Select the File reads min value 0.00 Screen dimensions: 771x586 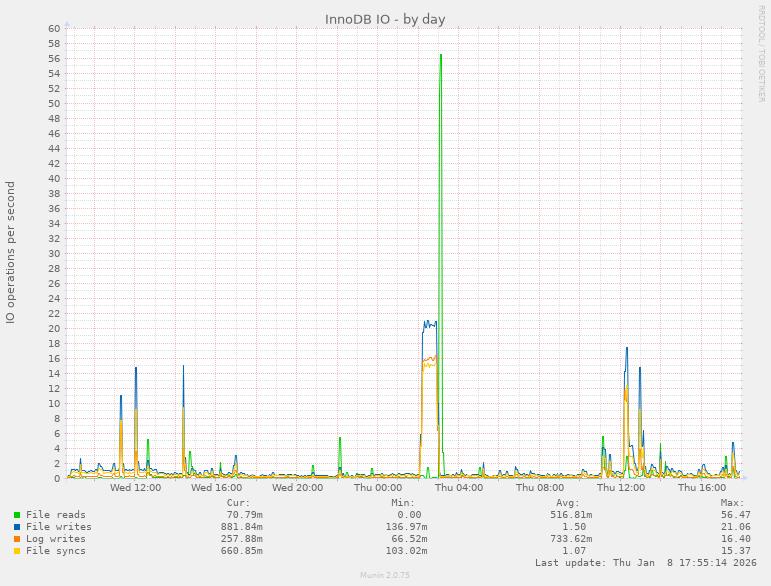[x=409, y=515]
